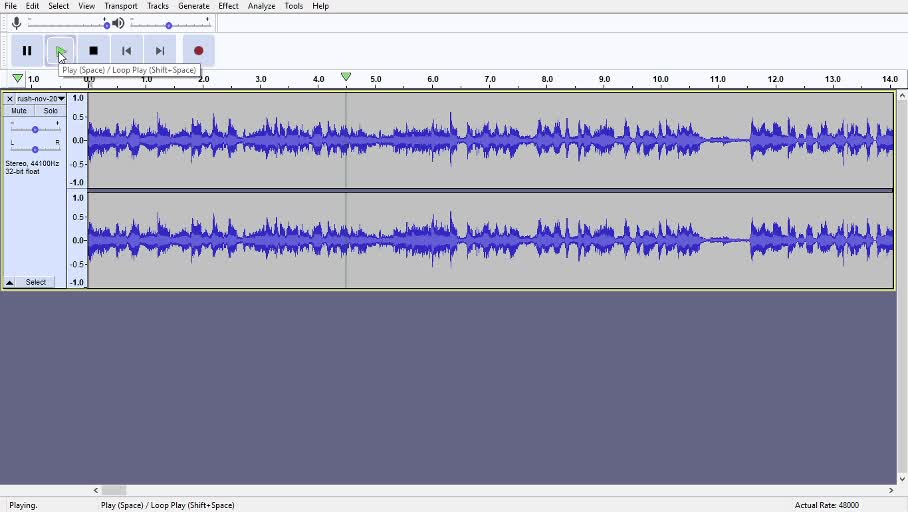Collapse the track with the arrow button
908x512 pixels.
(x=10, y=282)
